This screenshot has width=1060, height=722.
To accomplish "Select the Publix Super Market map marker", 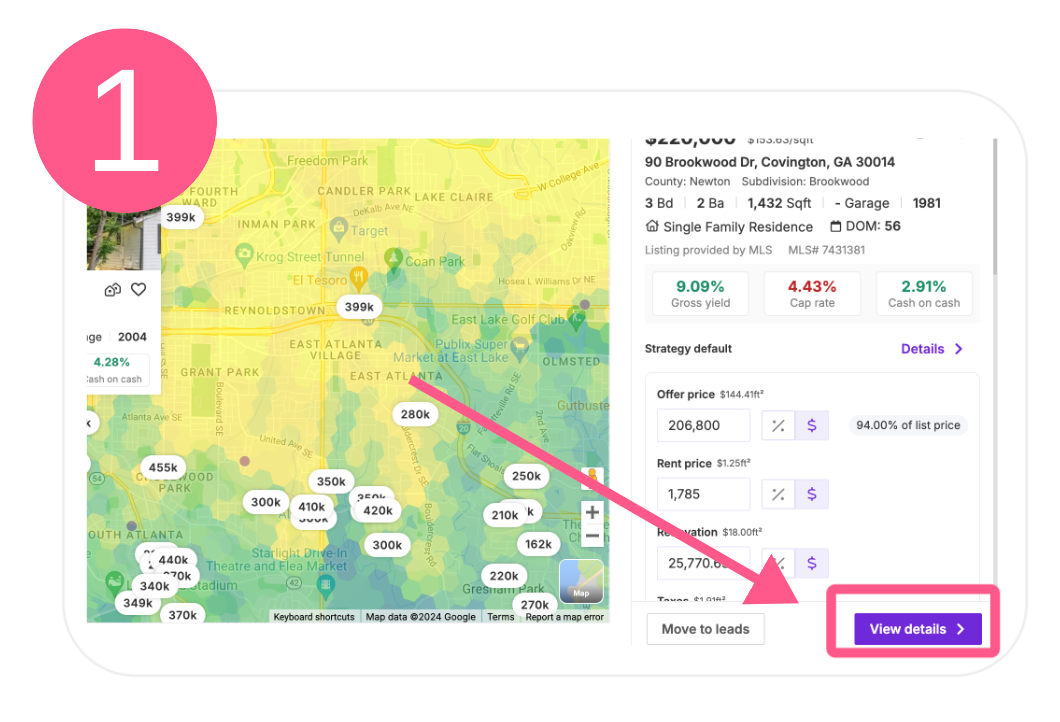I will (x=519, y=350).
